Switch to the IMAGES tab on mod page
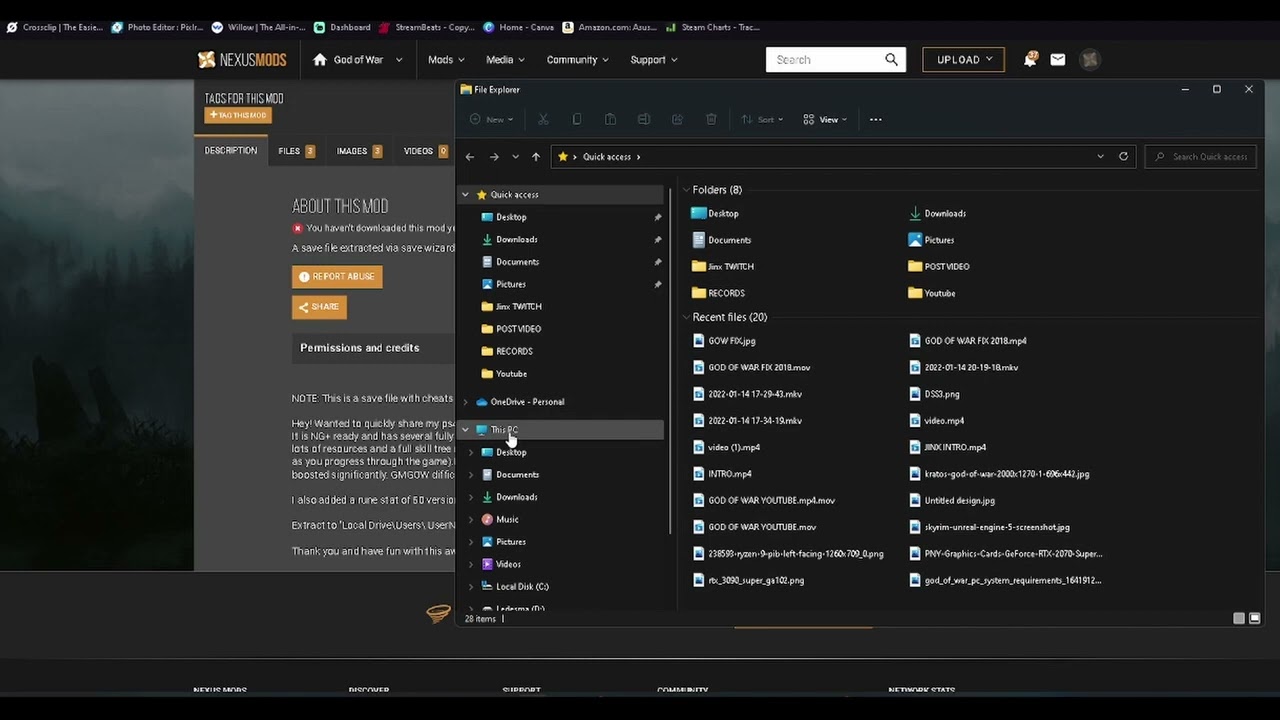This screenshot has height=720, width=1280. 359,151
